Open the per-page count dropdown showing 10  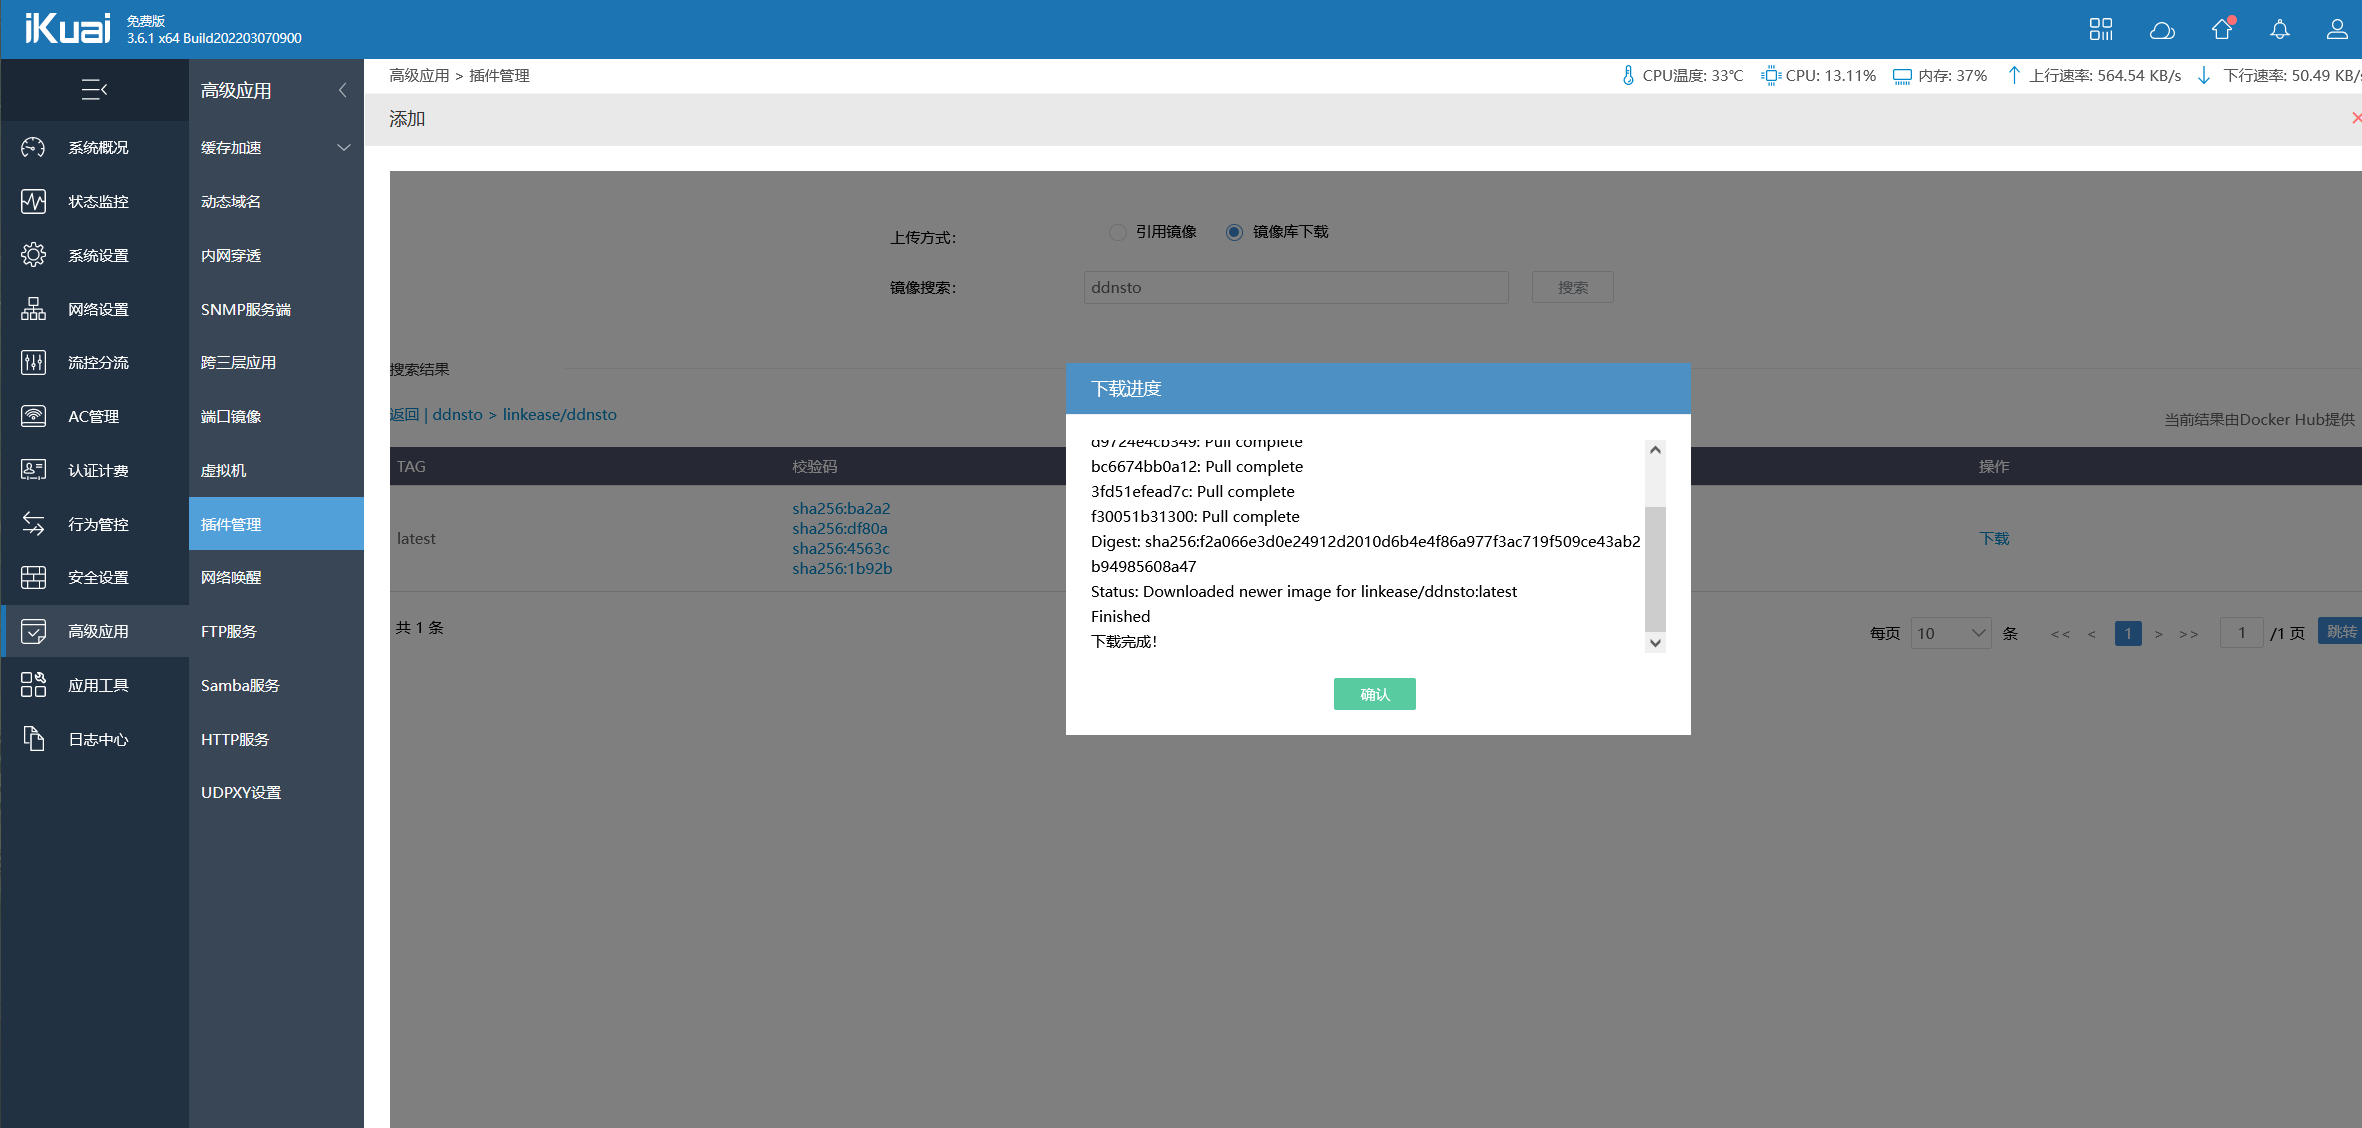pyautogui.click(x=1950, y=633)
